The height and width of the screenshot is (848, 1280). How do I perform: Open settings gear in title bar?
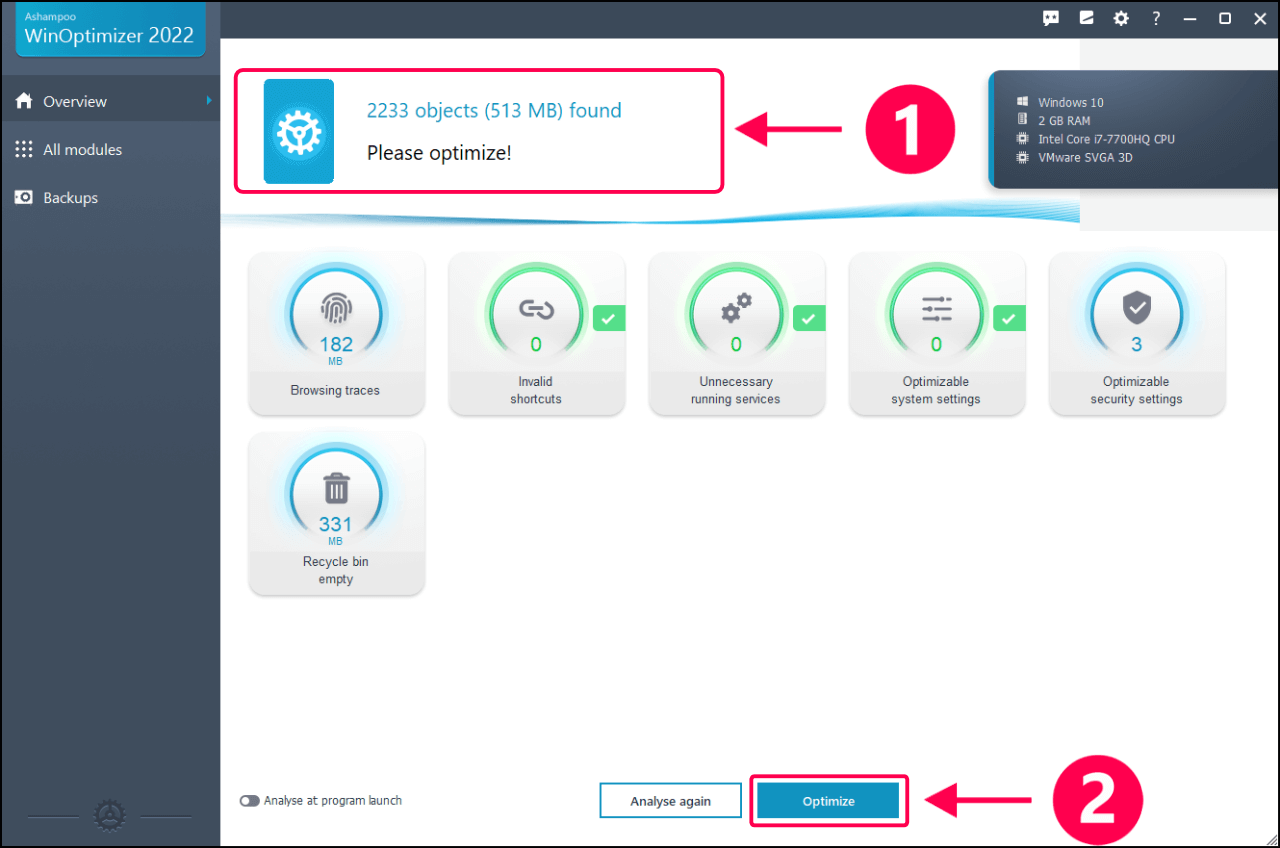(x=1122, y=18)
